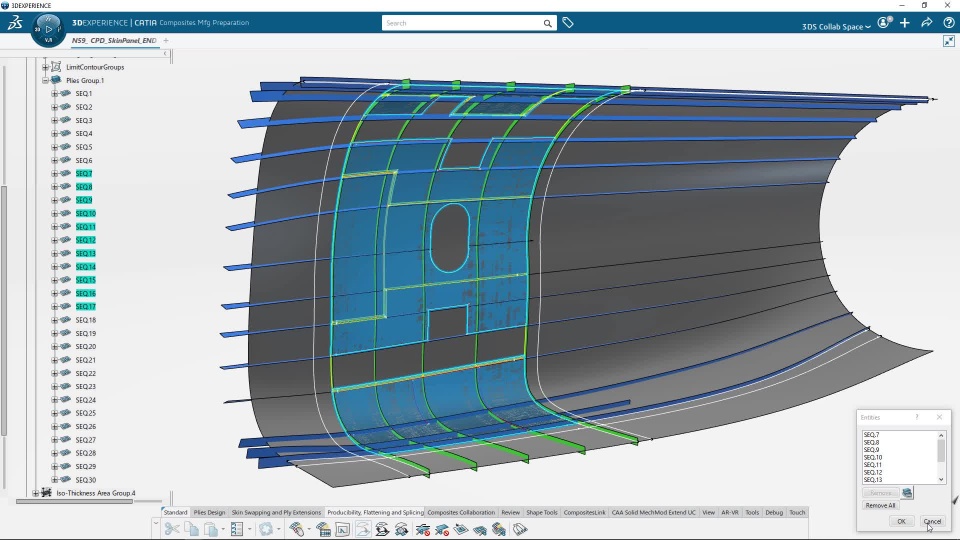Select SEQ.25 in the tree
This screenshot has width=960, height=540.
[x=86, y=413]
